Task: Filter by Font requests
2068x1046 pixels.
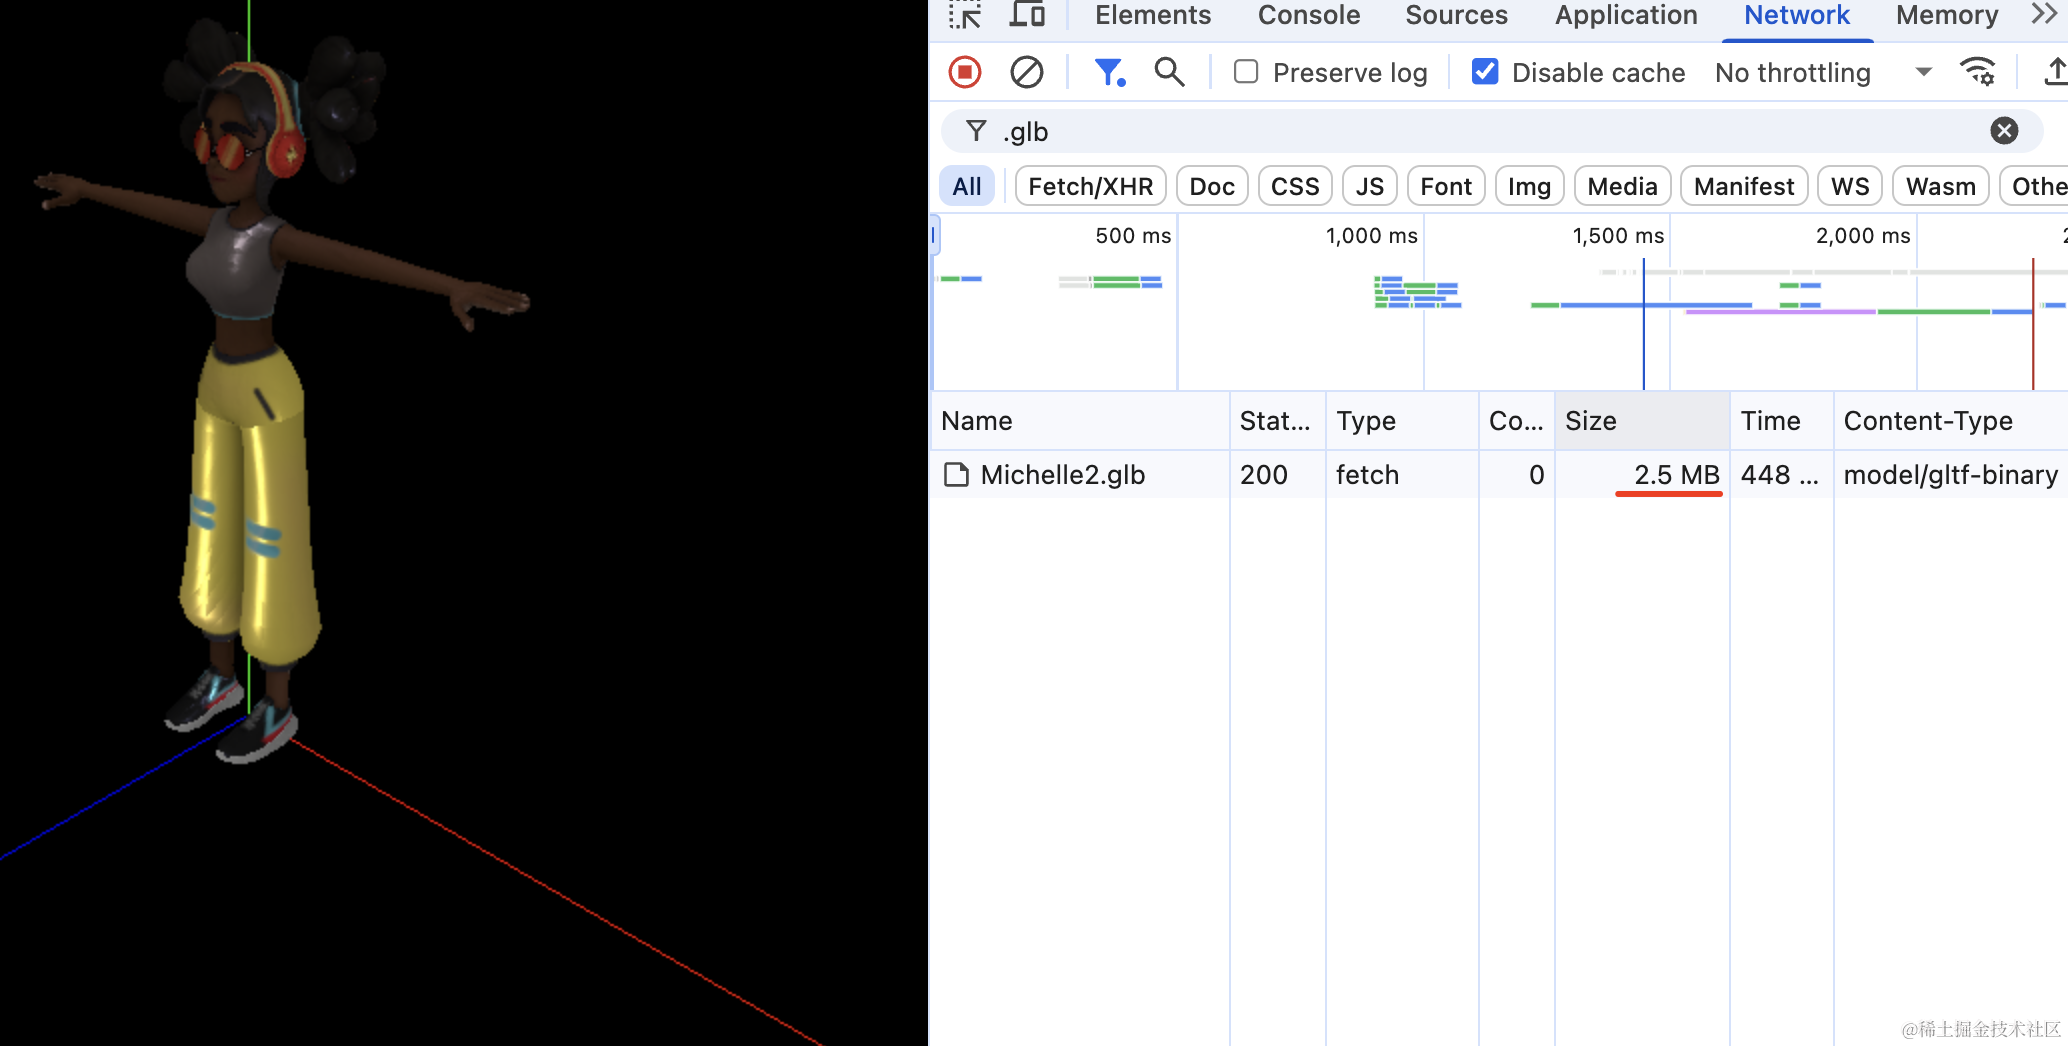Action: tap(1446, 186)
